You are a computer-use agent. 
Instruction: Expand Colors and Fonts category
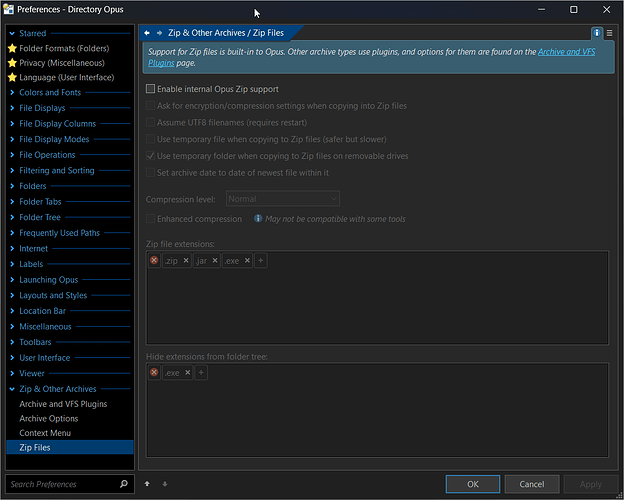(12, 92)
